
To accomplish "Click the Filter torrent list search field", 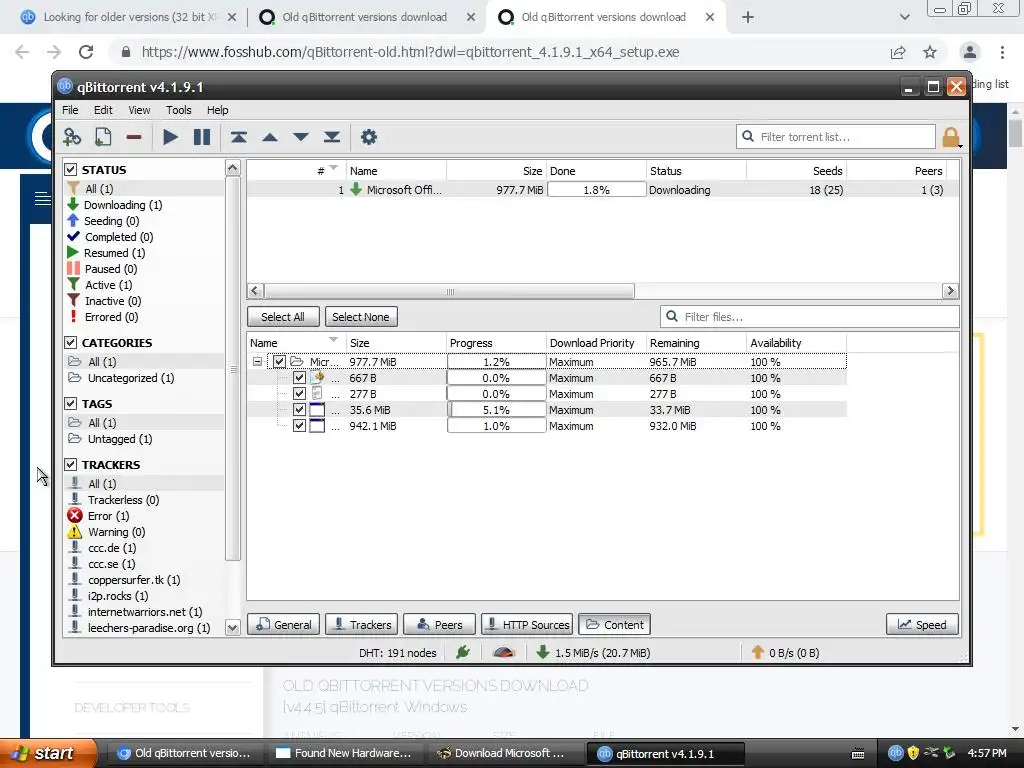I will [x=836, y=137].
